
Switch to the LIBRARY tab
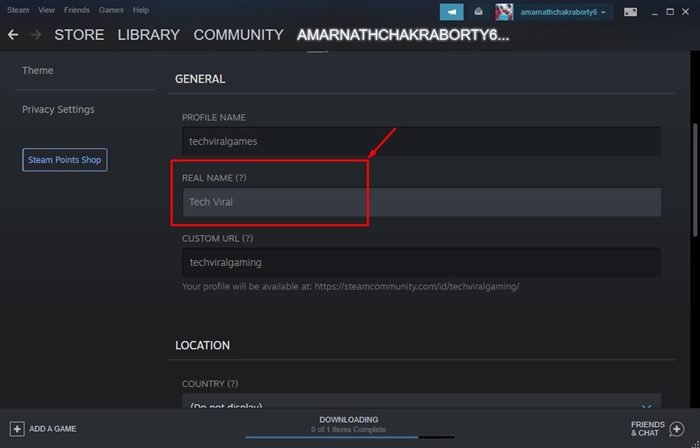click(x=148, y=35)
